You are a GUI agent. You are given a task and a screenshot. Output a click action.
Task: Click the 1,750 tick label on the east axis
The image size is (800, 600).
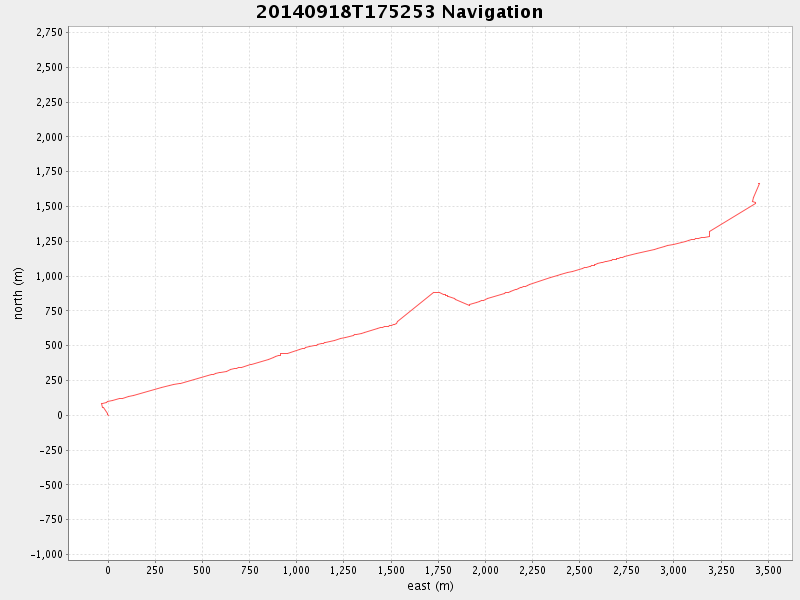click(438, 570)
